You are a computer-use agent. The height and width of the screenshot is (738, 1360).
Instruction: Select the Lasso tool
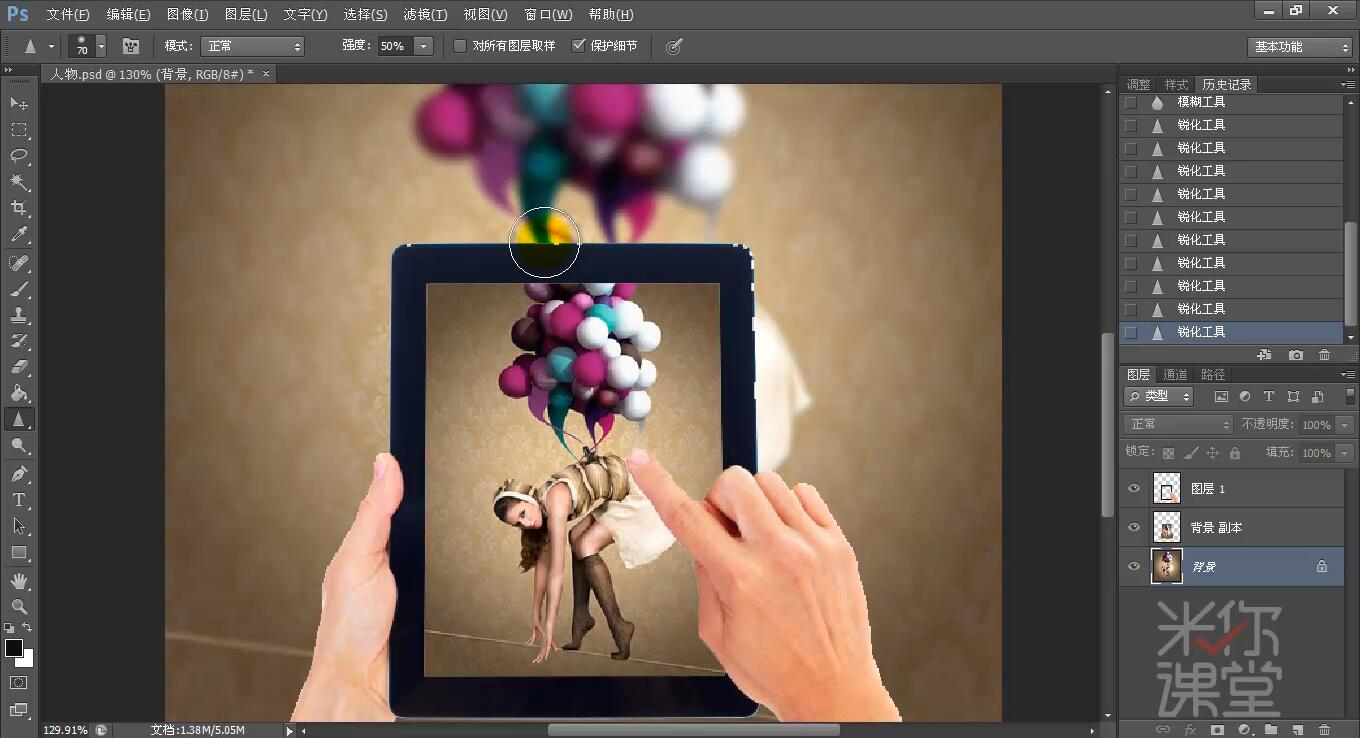pos(19,156)
